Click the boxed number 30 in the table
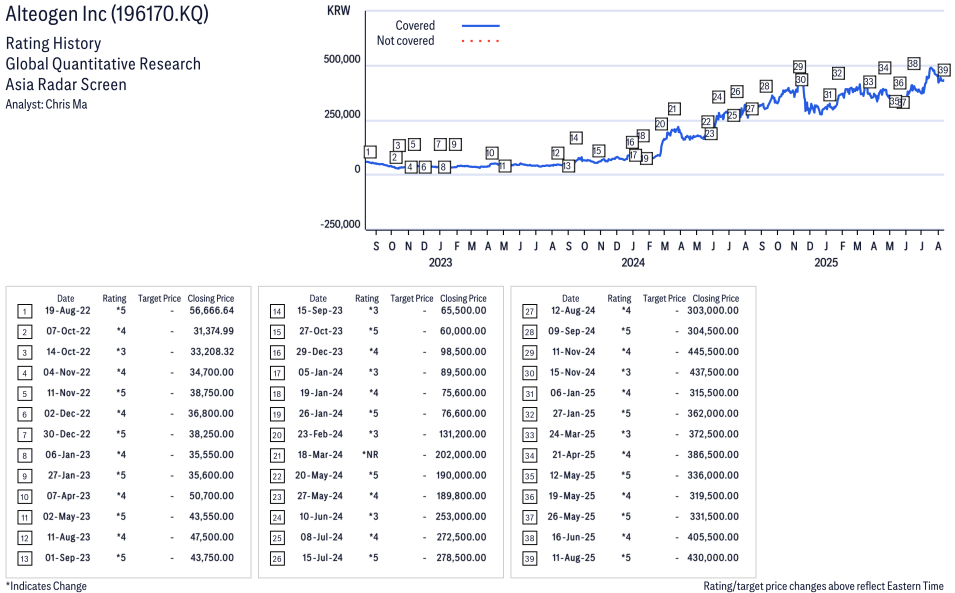The width and height of the screenshot is (955, 593). pos(530,374)
